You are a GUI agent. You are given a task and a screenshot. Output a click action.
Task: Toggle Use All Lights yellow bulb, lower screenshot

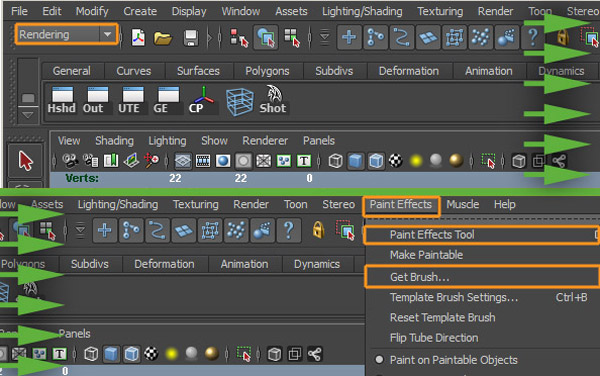click(x=171, y=354)
